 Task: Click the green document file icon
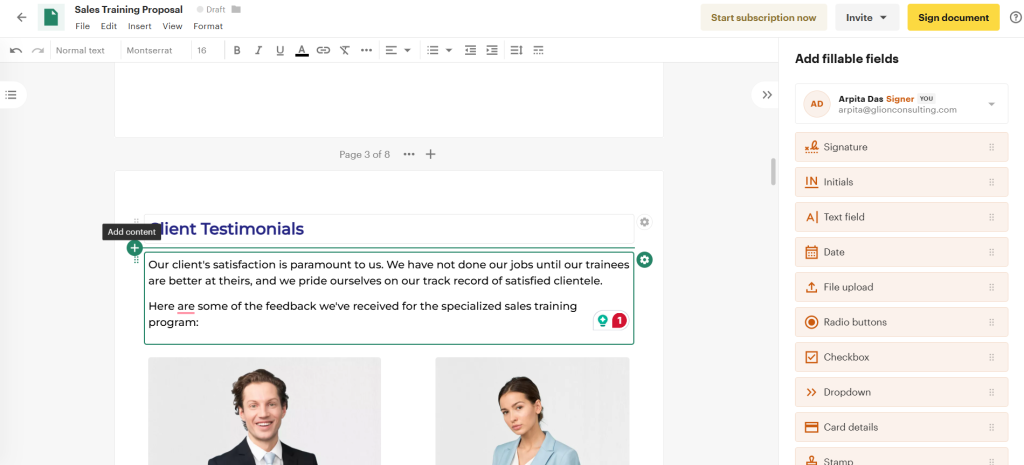51,18
